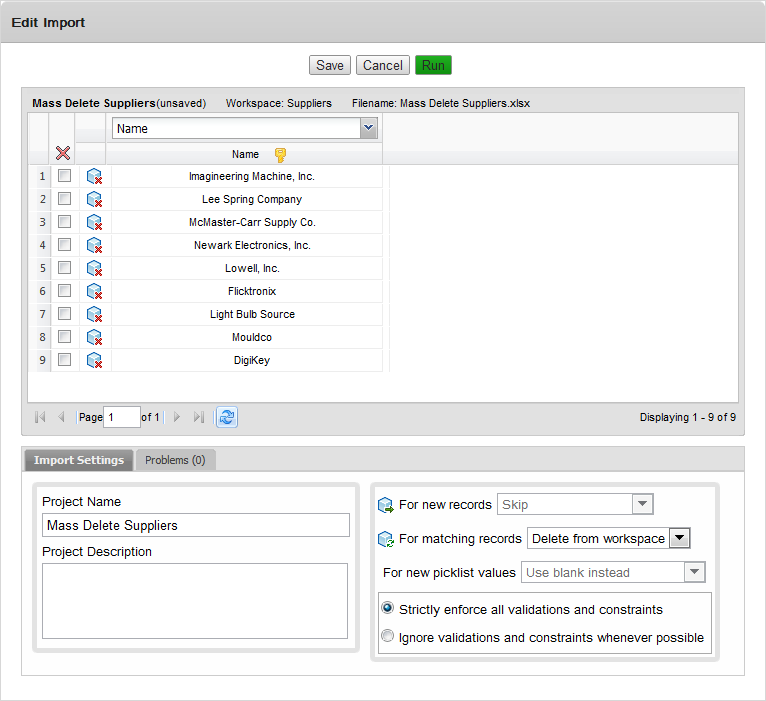
Task: Click the green Run button
Action: coord(433,65)
